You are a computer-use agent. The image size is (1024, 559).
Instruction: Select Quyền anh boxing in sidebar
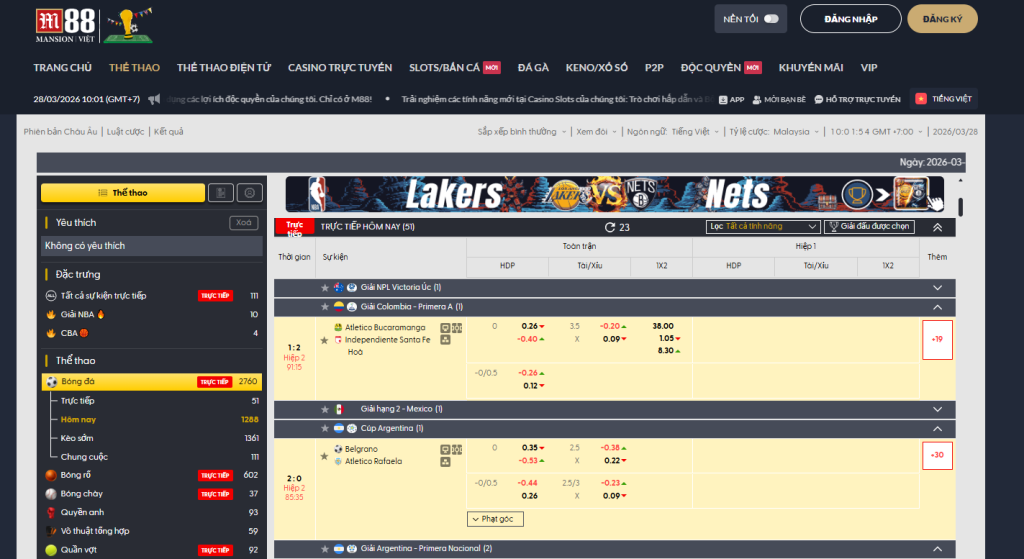[152, 513]
